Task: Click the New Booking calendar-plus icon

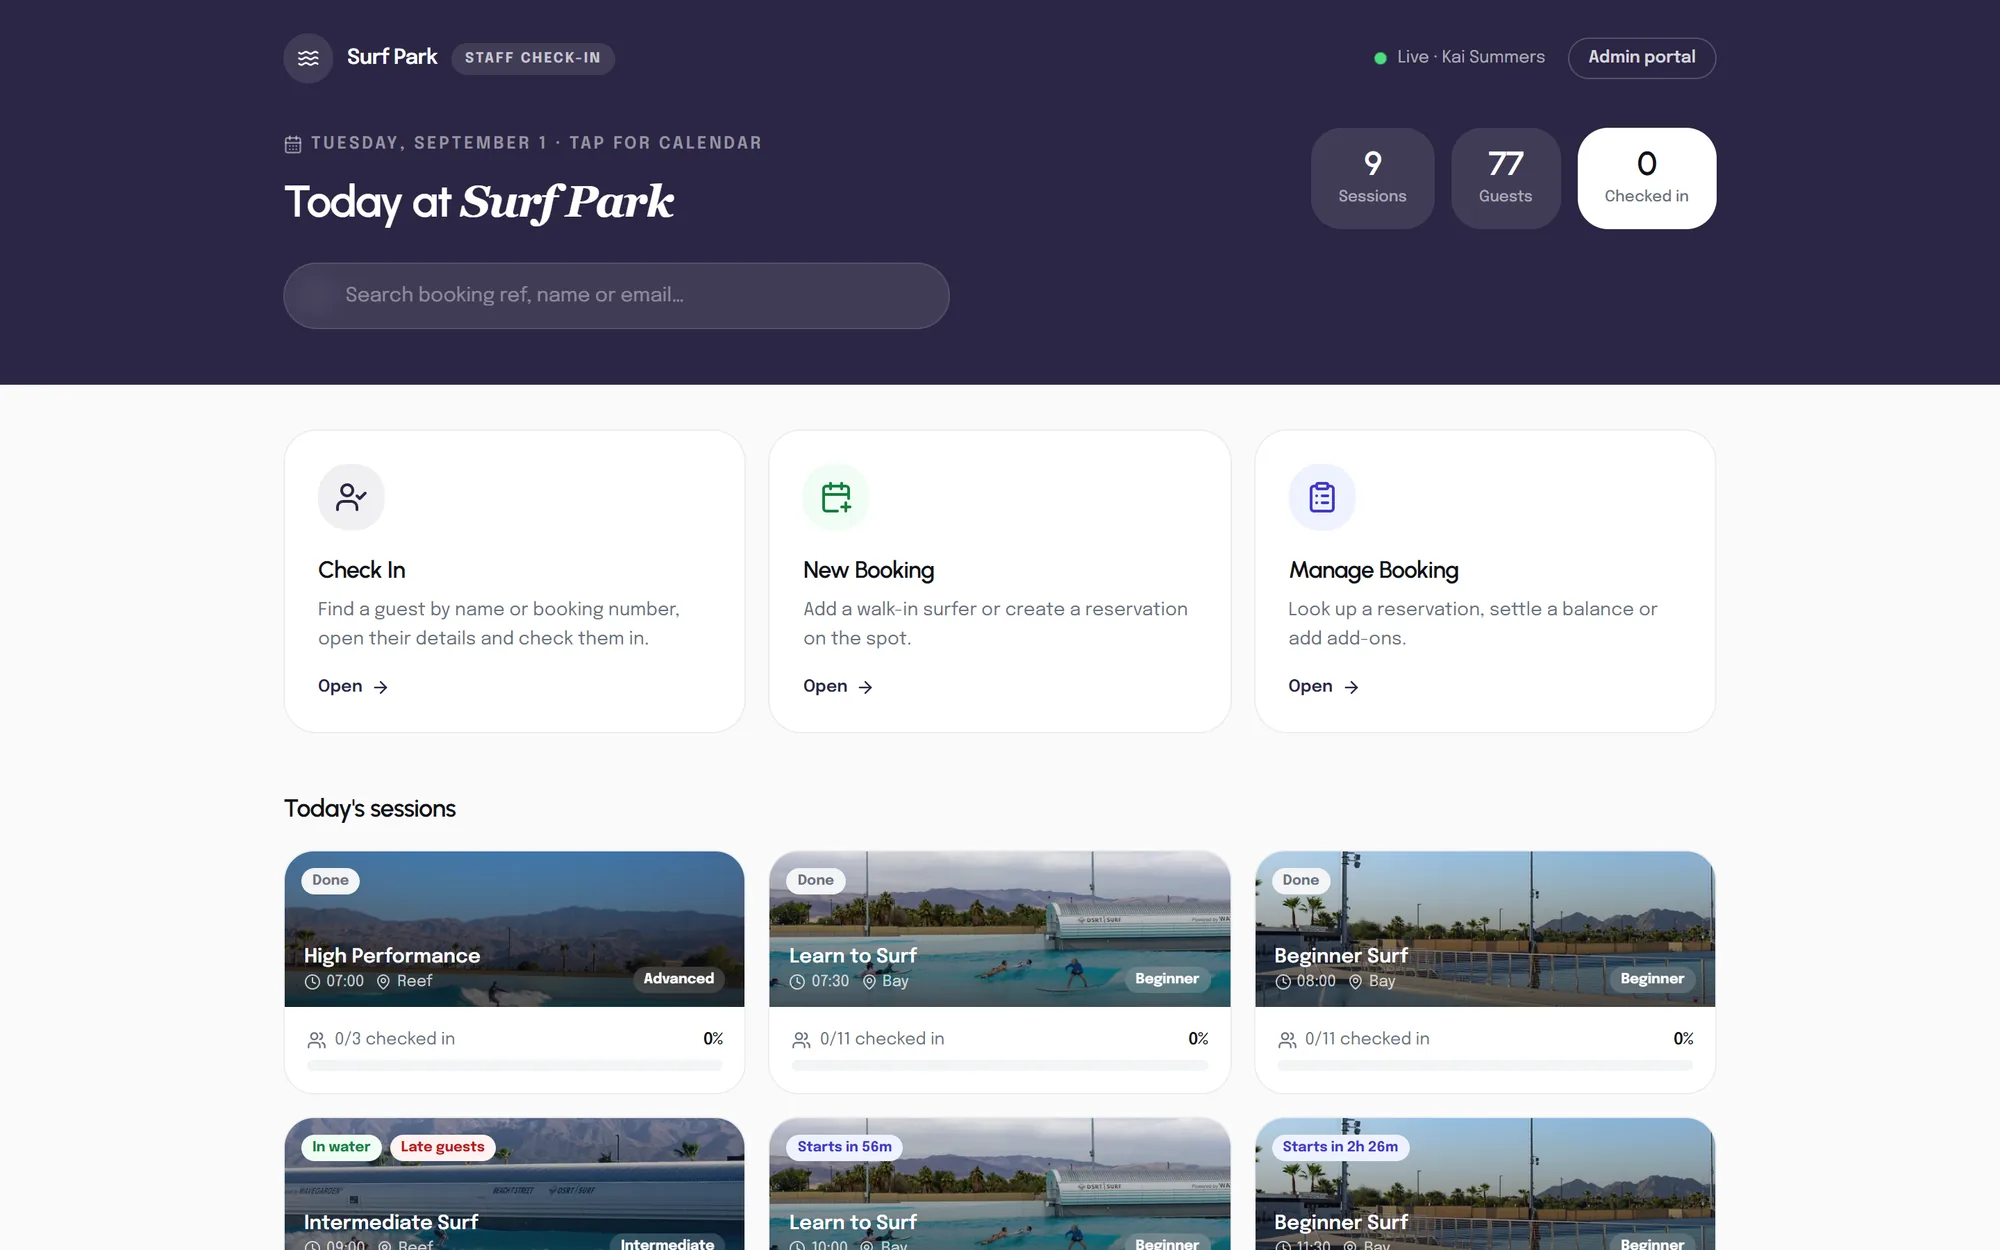Action: [x=836, y=497]
